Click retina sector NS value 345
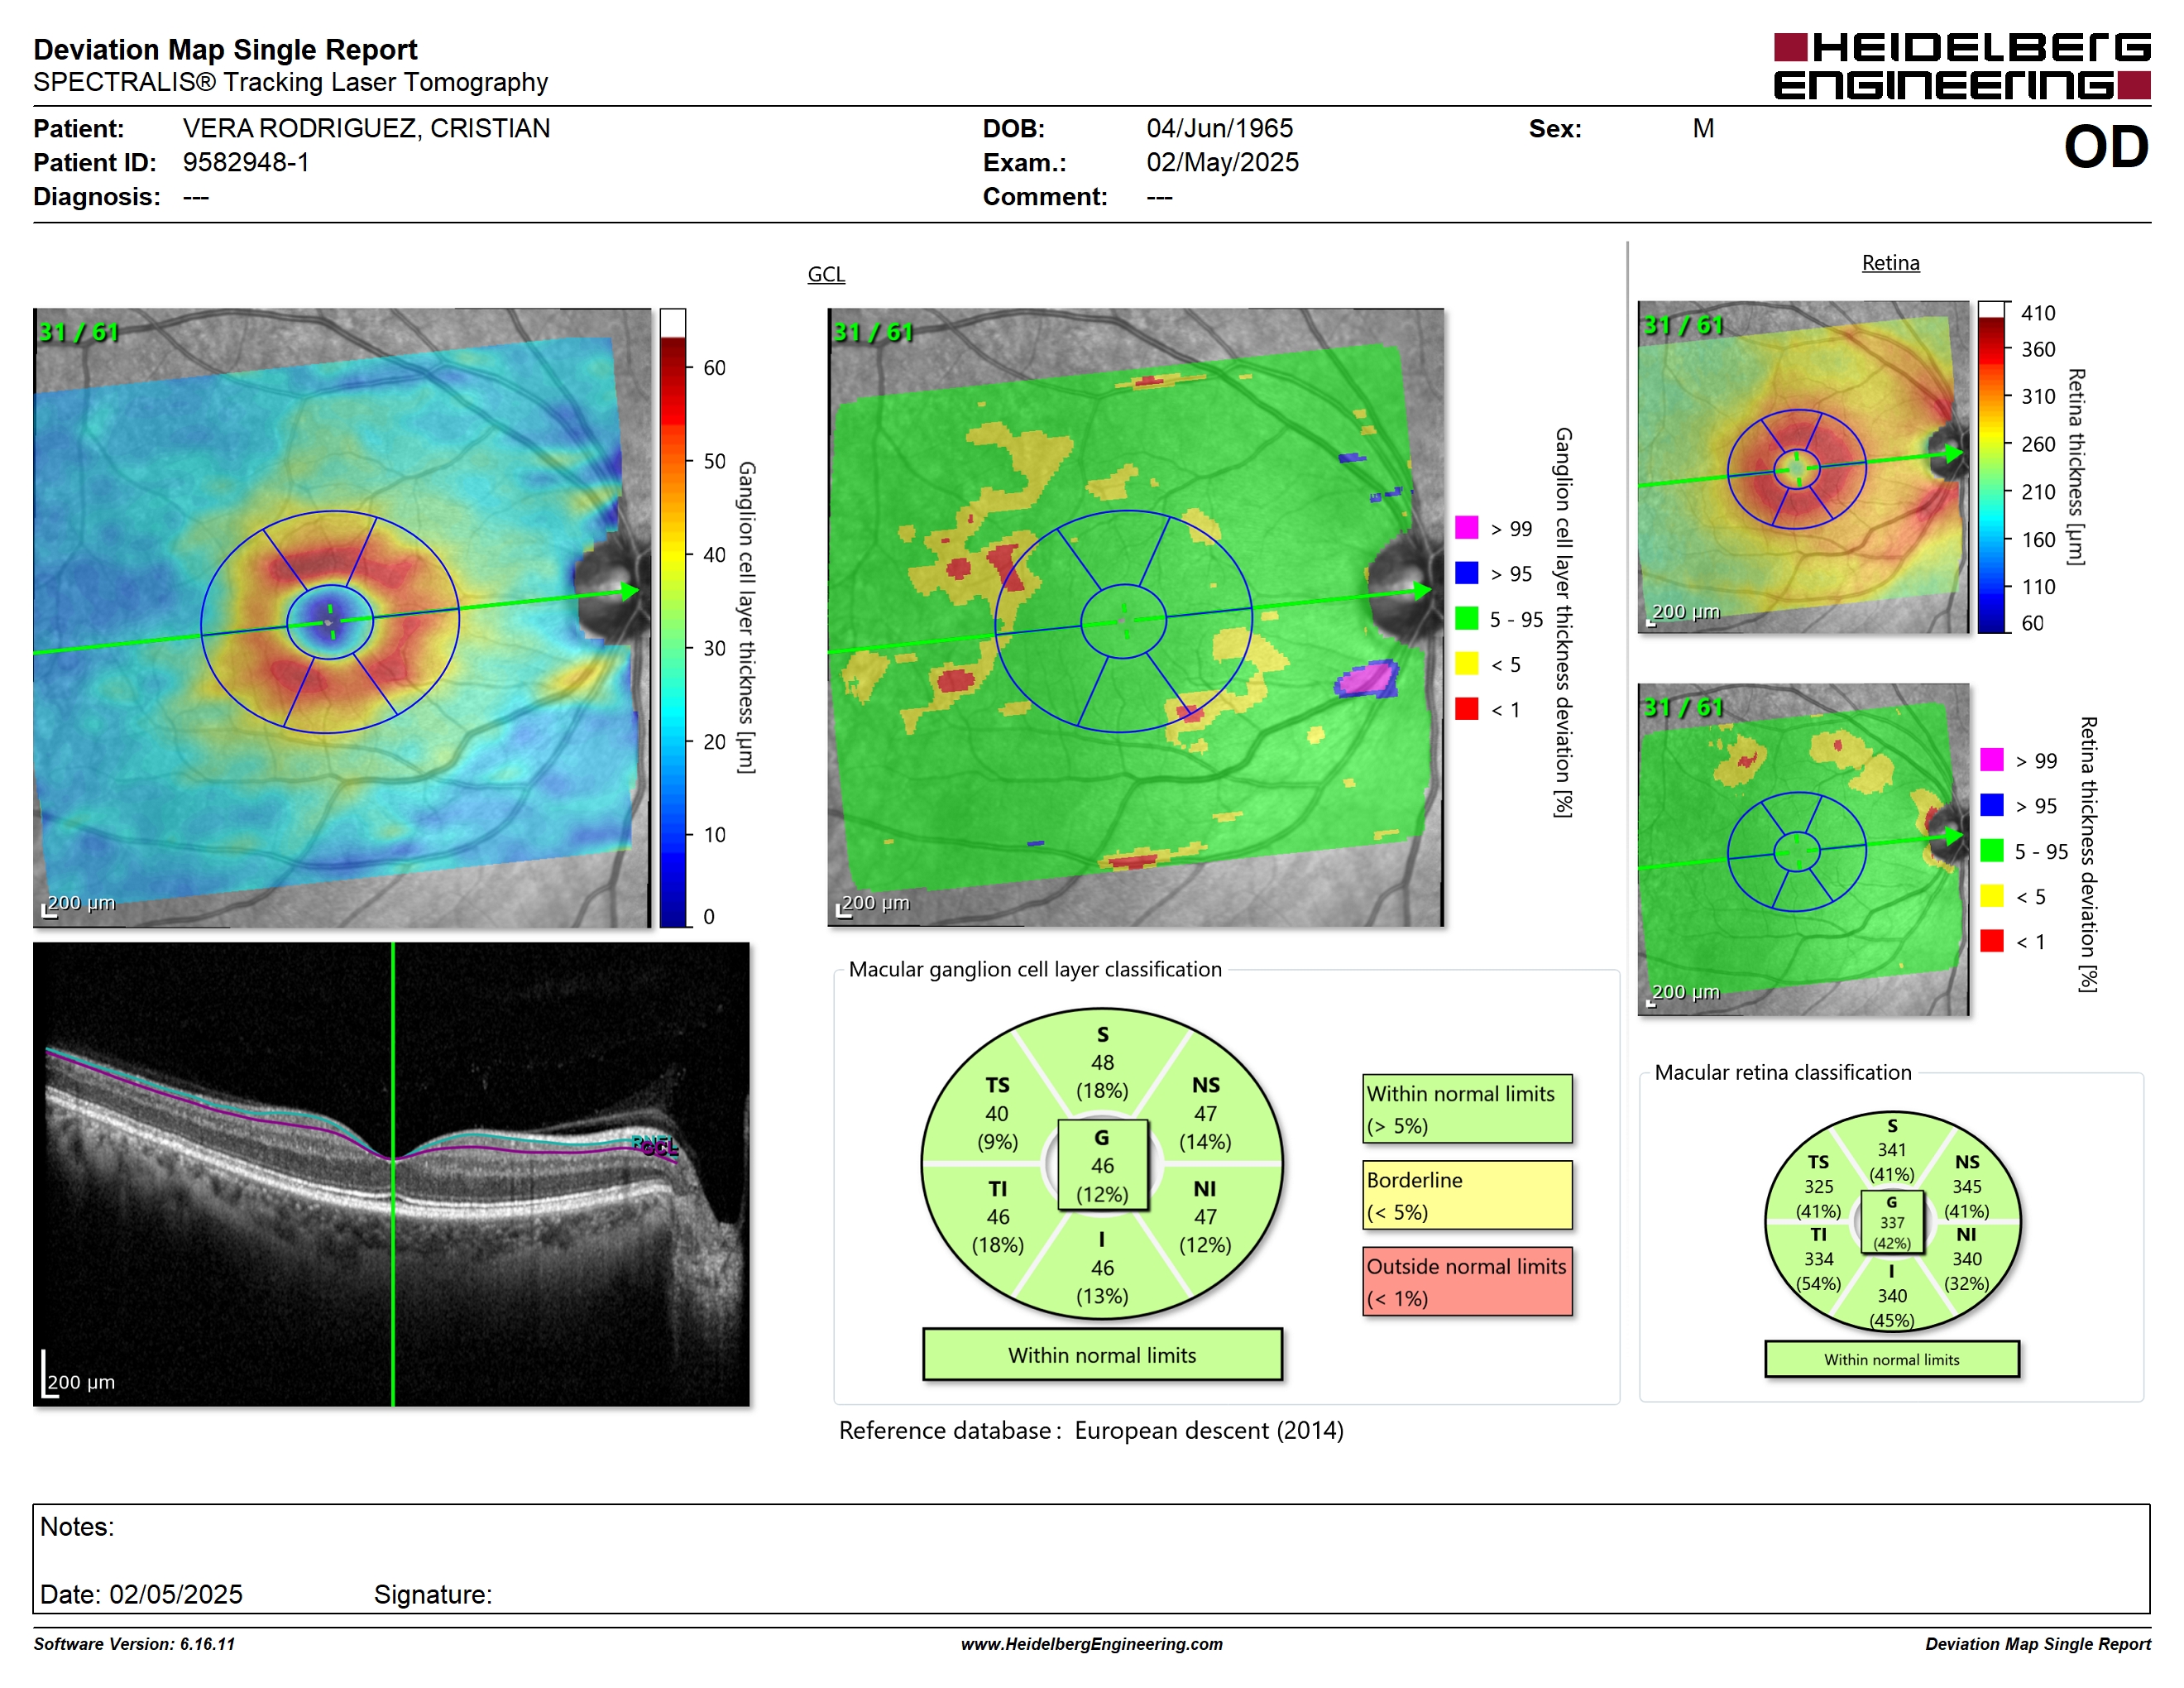This screenshot has width=2184, height=1688. (x=1966, y=1186)
